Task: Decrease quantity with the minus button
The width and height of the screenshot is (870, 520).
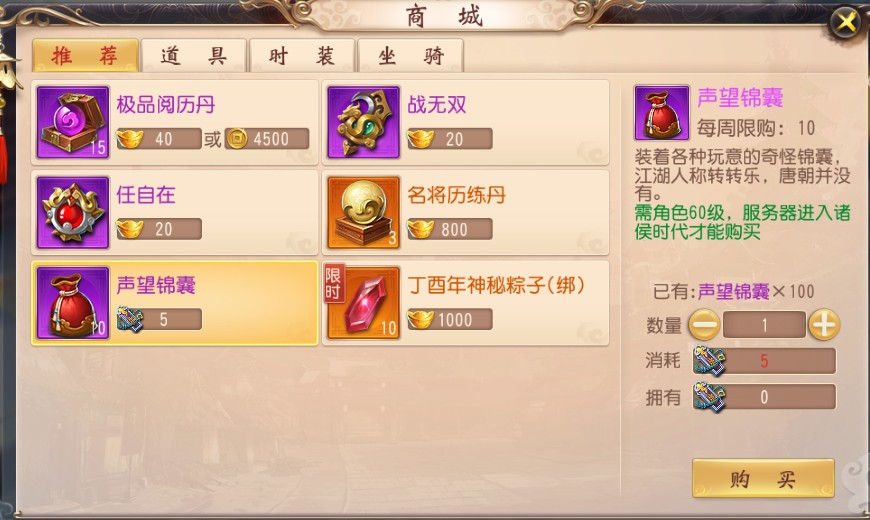Action: coord(704,325)
